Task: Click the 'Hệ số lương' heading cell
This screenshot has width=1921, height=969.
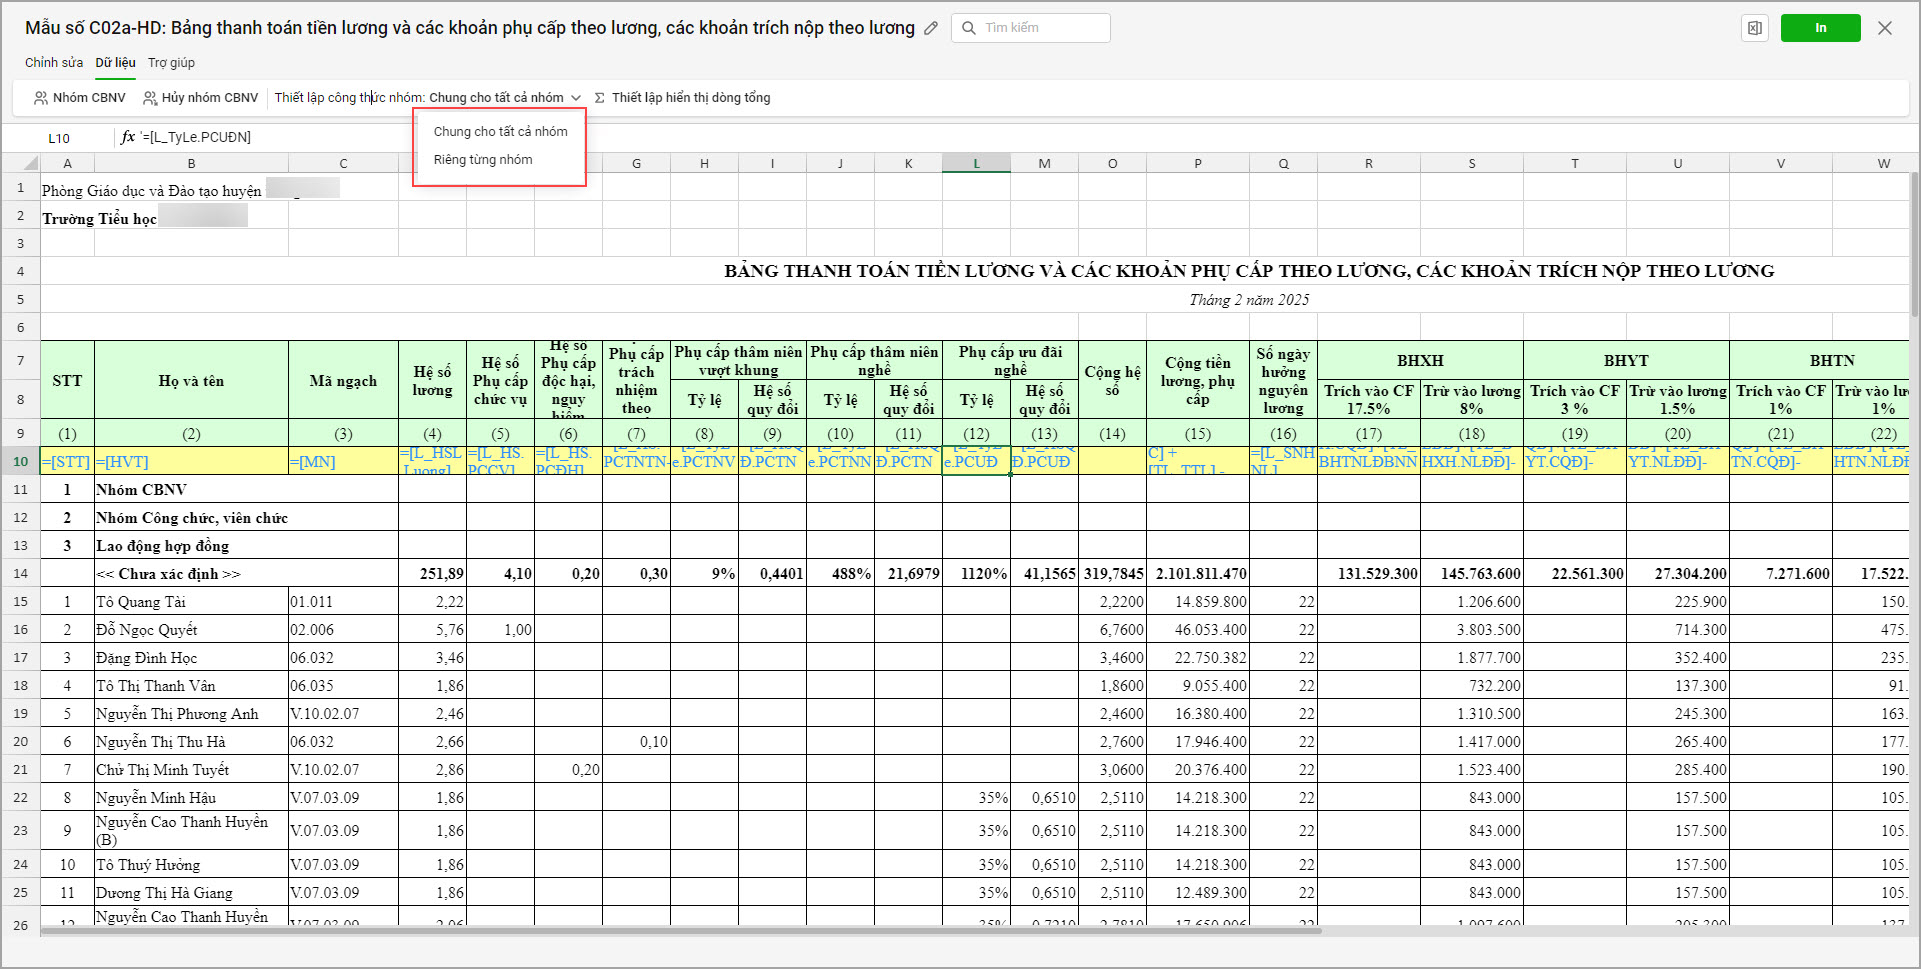Action: pyautogui.click(x=432, y=381)
